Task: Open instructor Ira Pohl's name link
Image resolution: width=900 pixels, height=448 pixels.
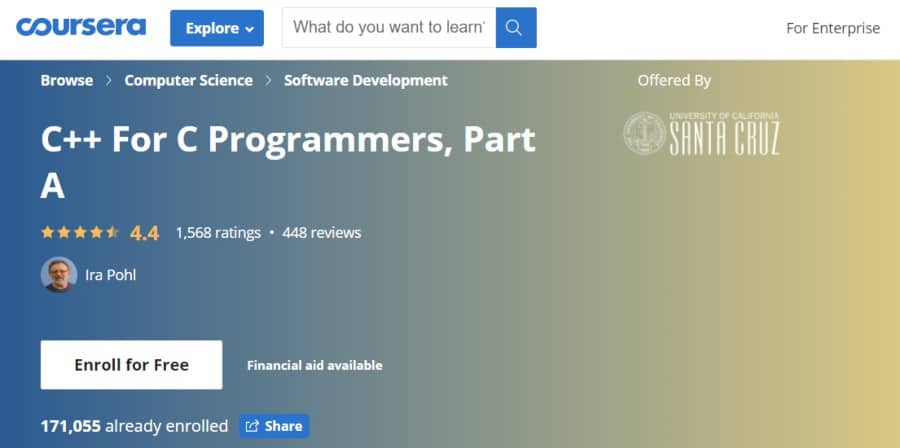Action: (x=111, y=275)
